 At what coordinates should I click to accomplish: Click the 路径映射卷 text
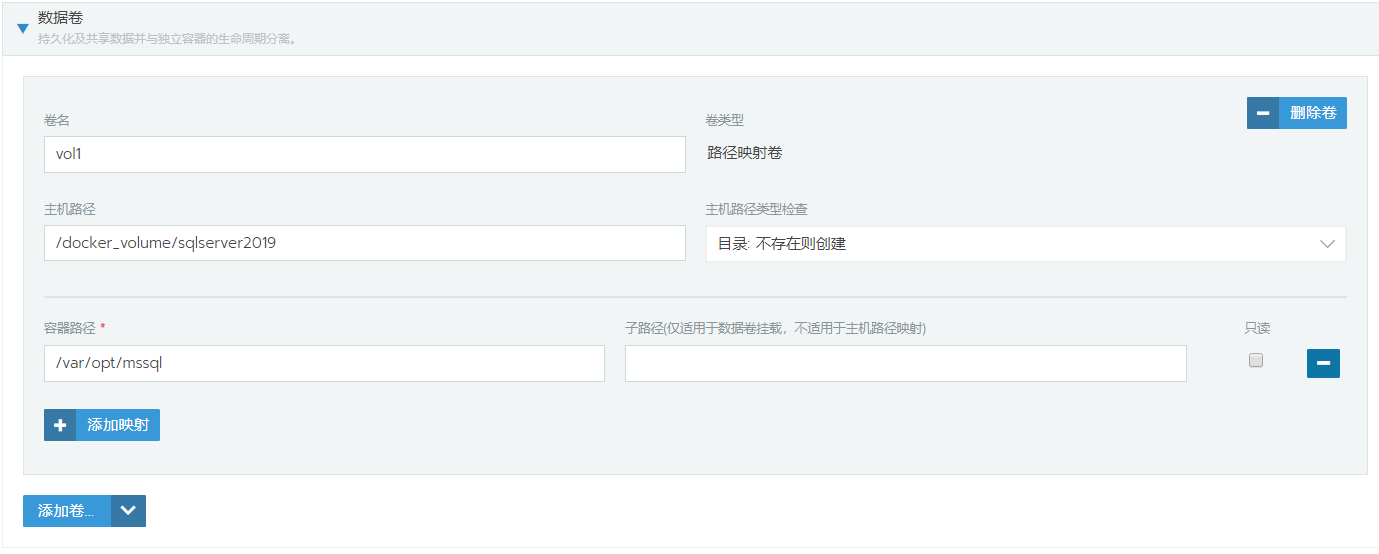[745, 153]
